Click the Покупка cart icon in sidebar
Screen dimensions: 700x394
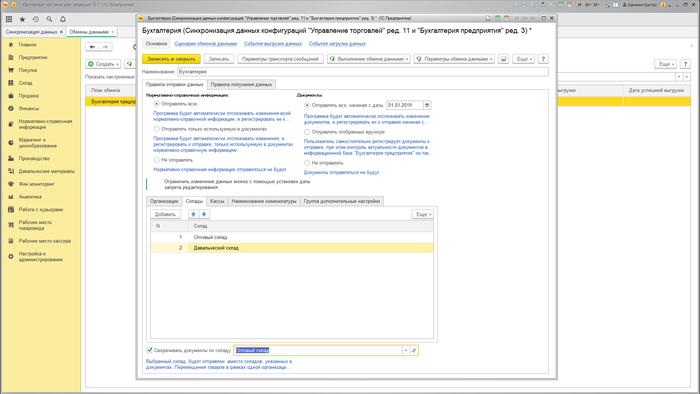tap(11, 70)
